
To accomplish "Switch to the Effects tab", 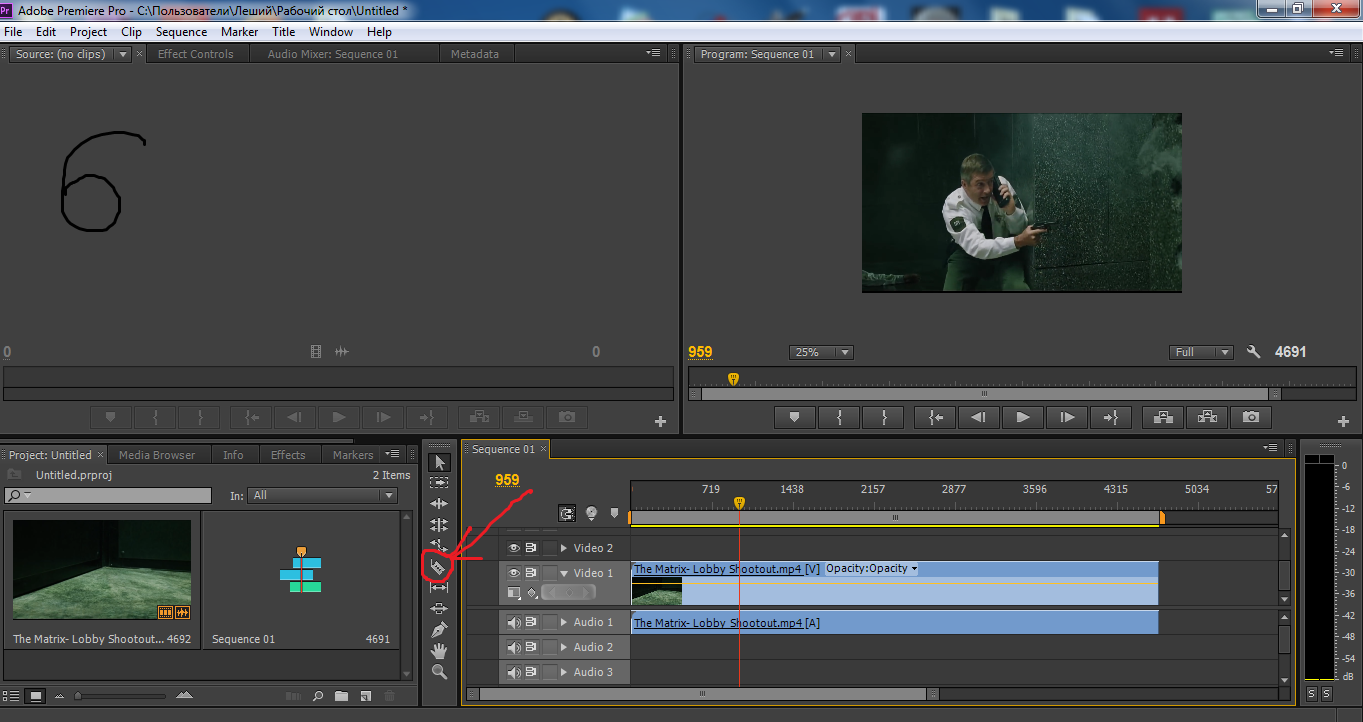I will 288,455.
